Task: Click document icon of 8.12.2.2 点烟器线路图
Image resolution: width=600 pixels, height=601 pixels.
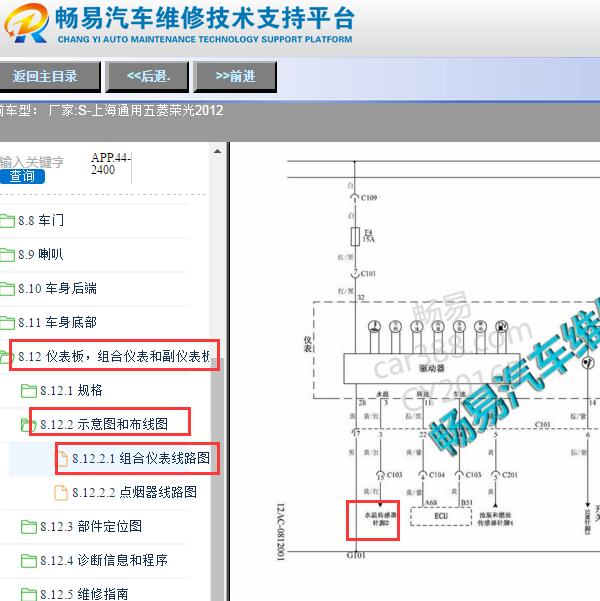Action: [x=61, y=493]
